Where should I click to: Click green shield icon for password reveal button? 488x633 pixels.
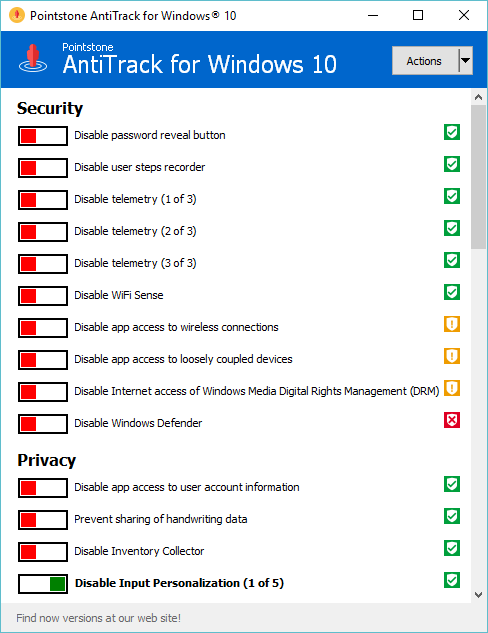(452, 132)
